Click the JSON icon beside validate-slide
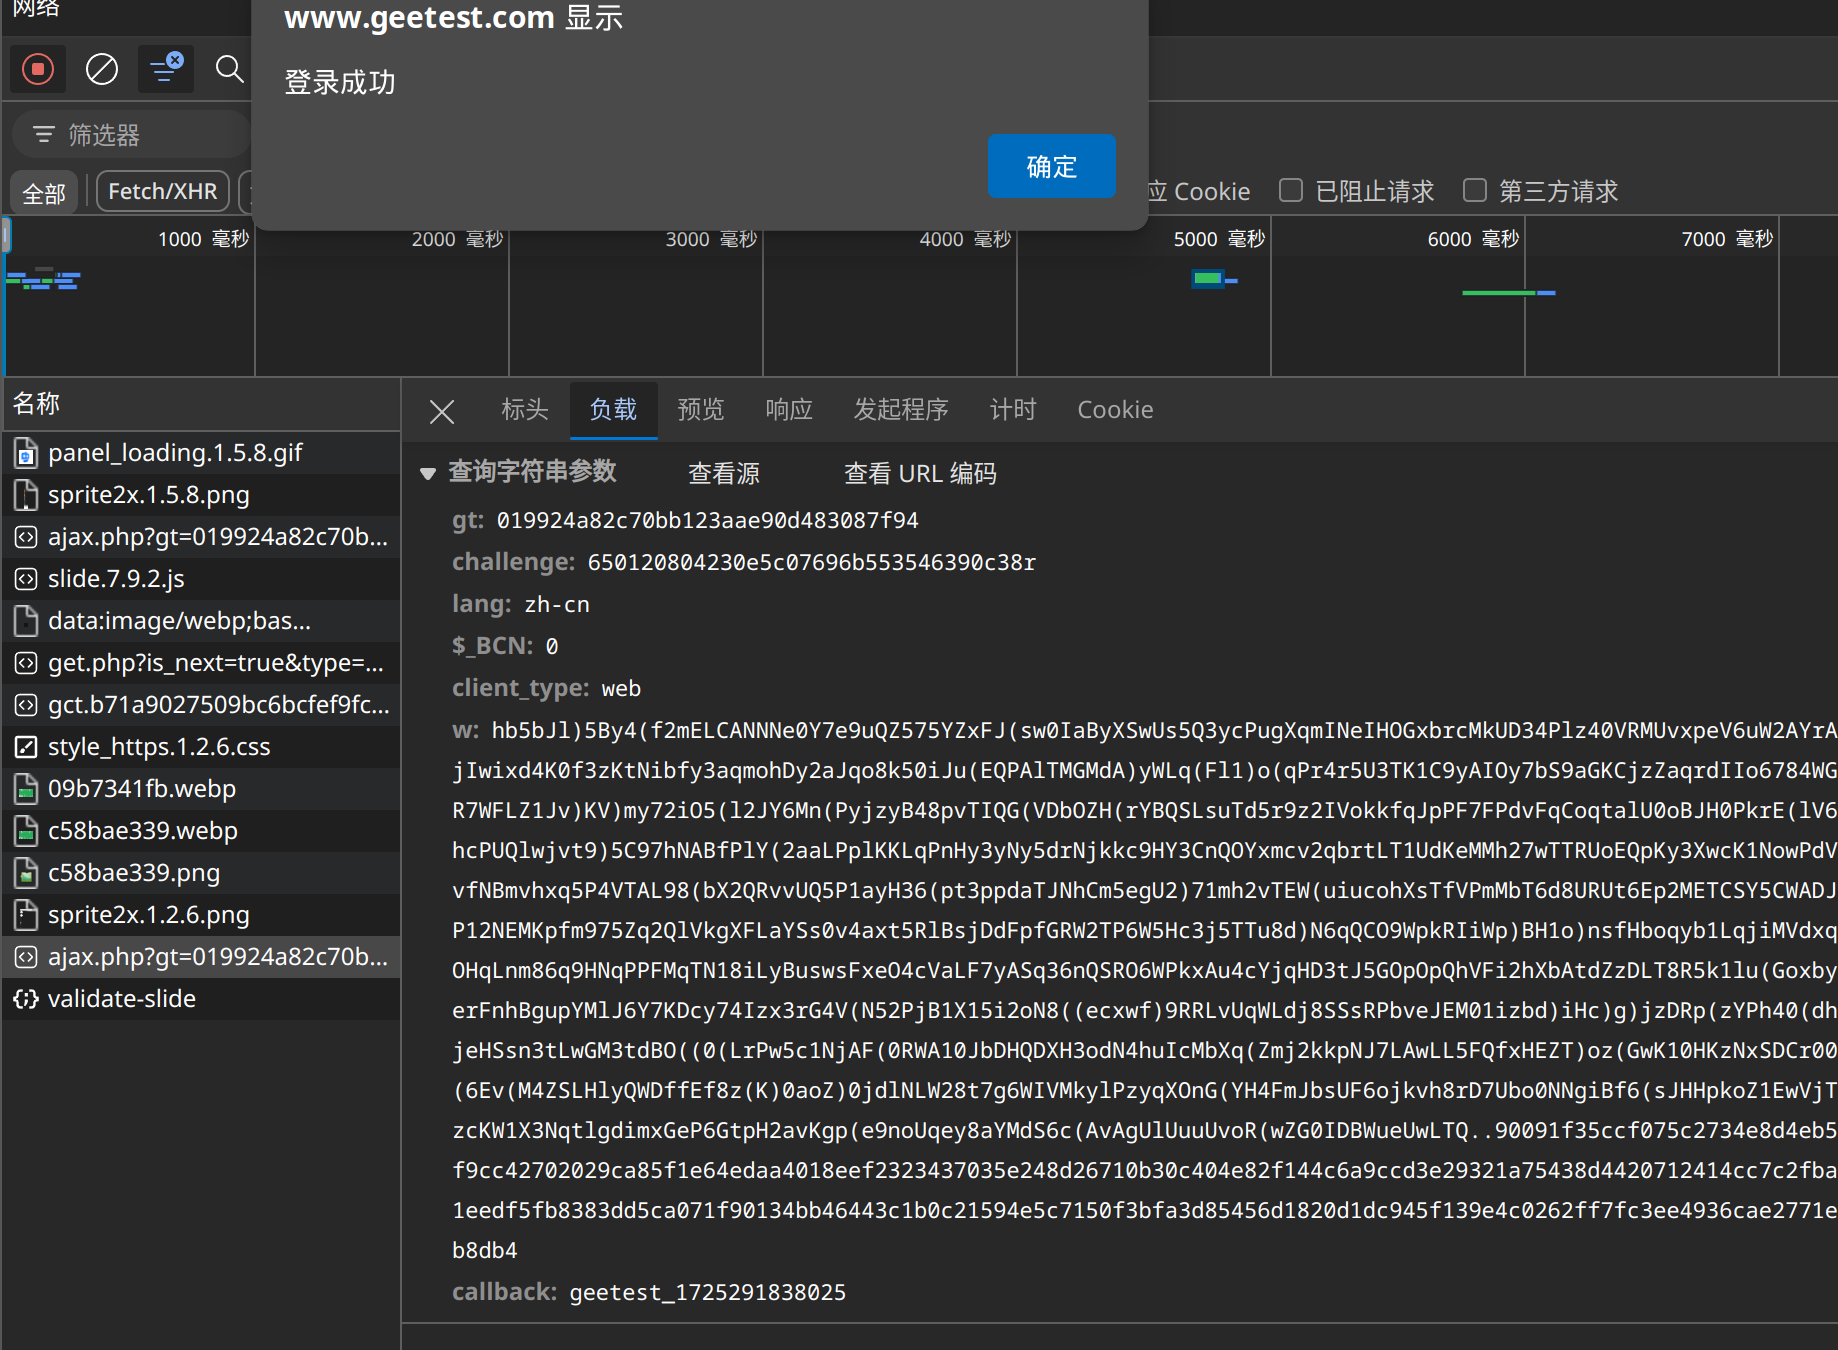The height and width of the screenshot is (1350, 1838). 26,999
